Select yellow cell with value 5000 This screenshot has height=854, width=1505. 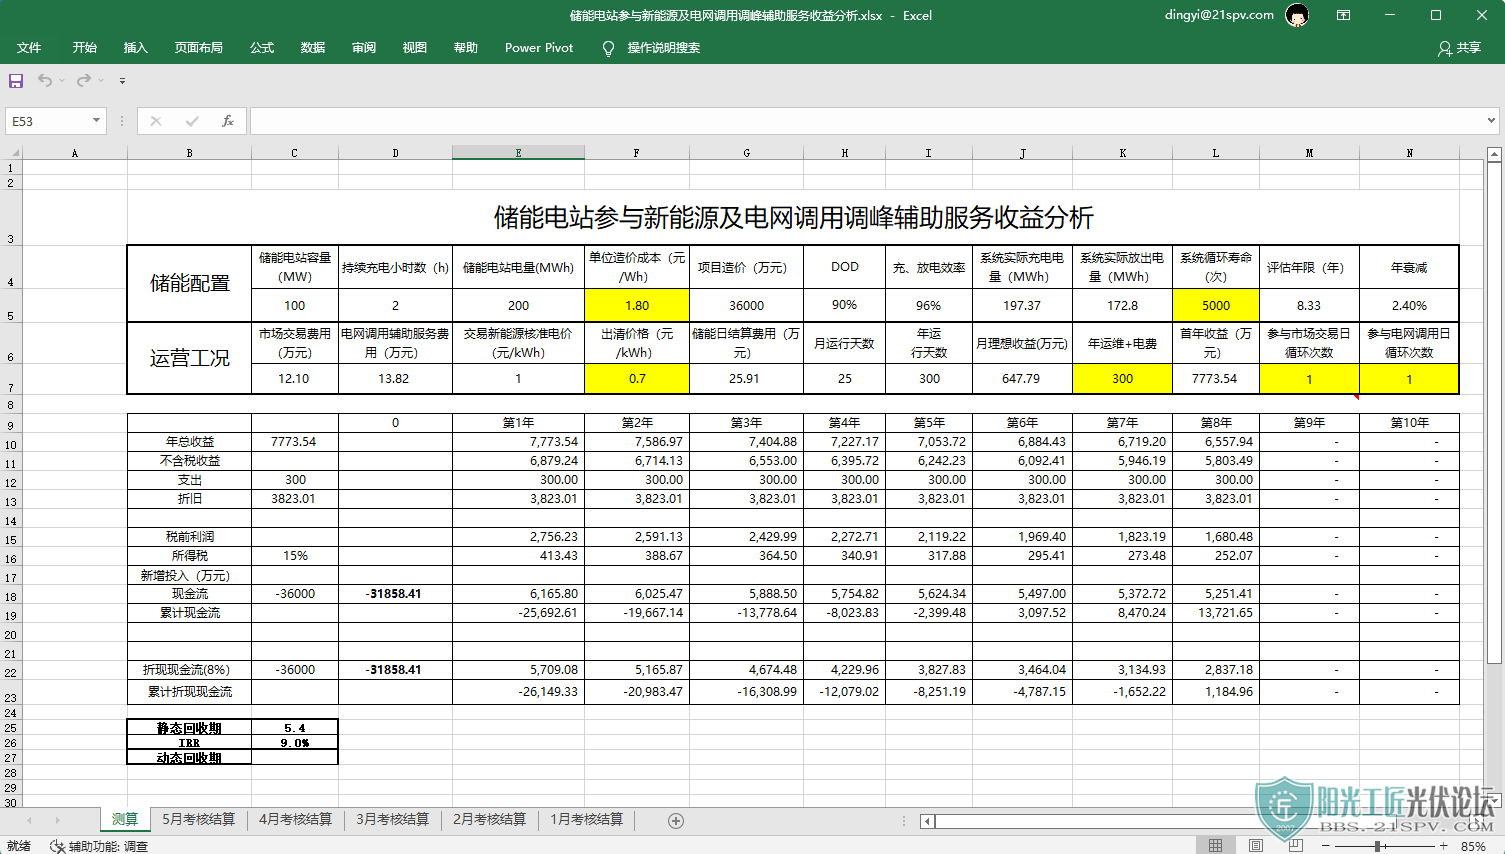coord(1216,305)
